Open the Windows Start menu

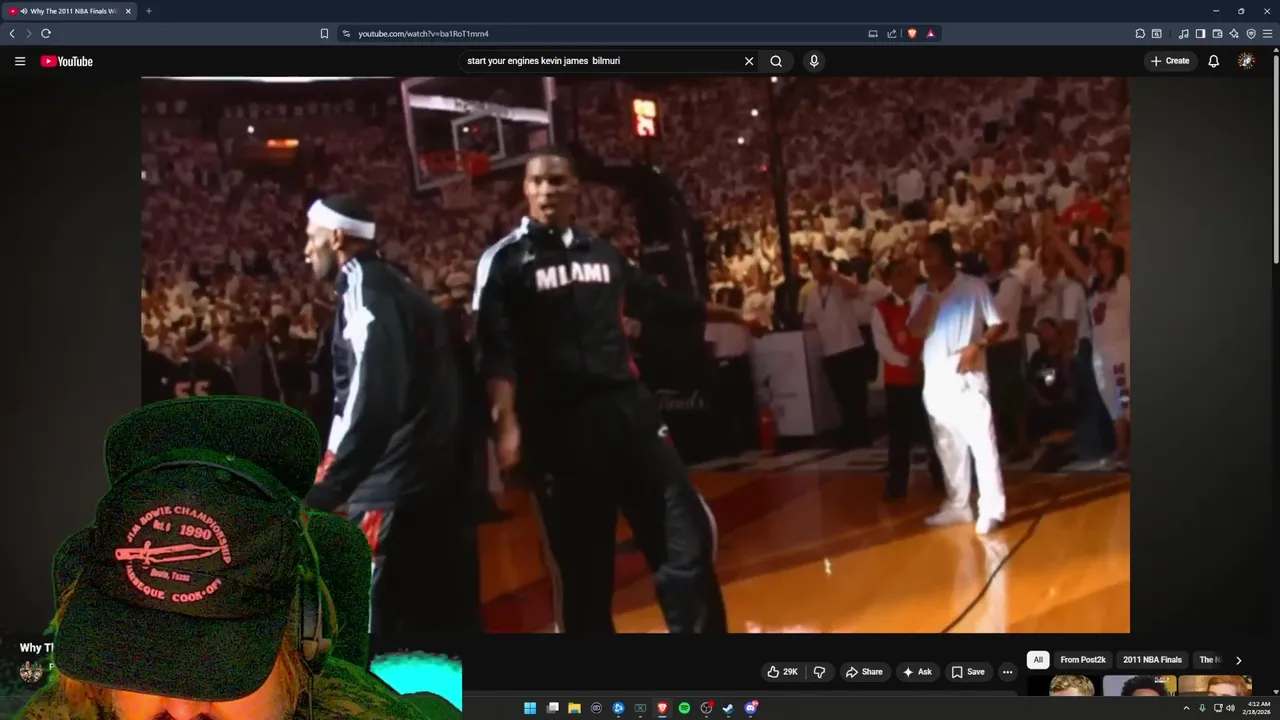(530, 708)
